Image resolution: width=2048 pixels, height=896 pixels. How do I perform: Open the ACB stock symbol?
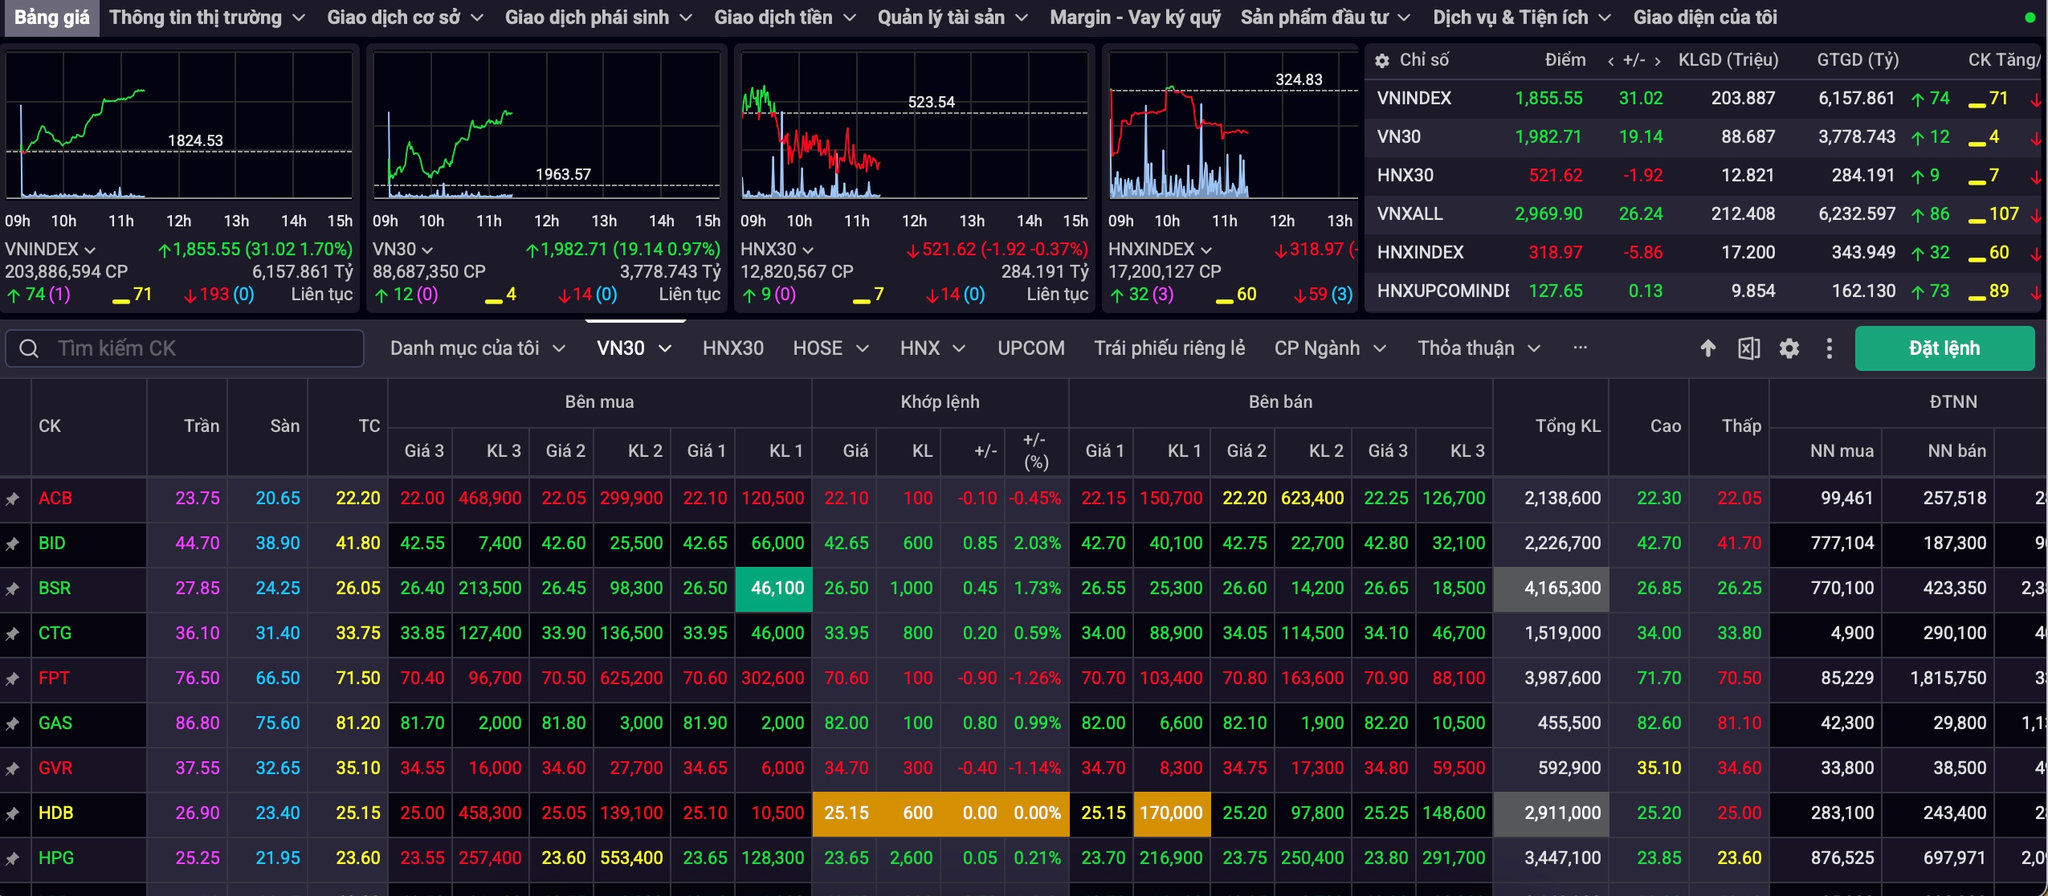pos(55,498)
